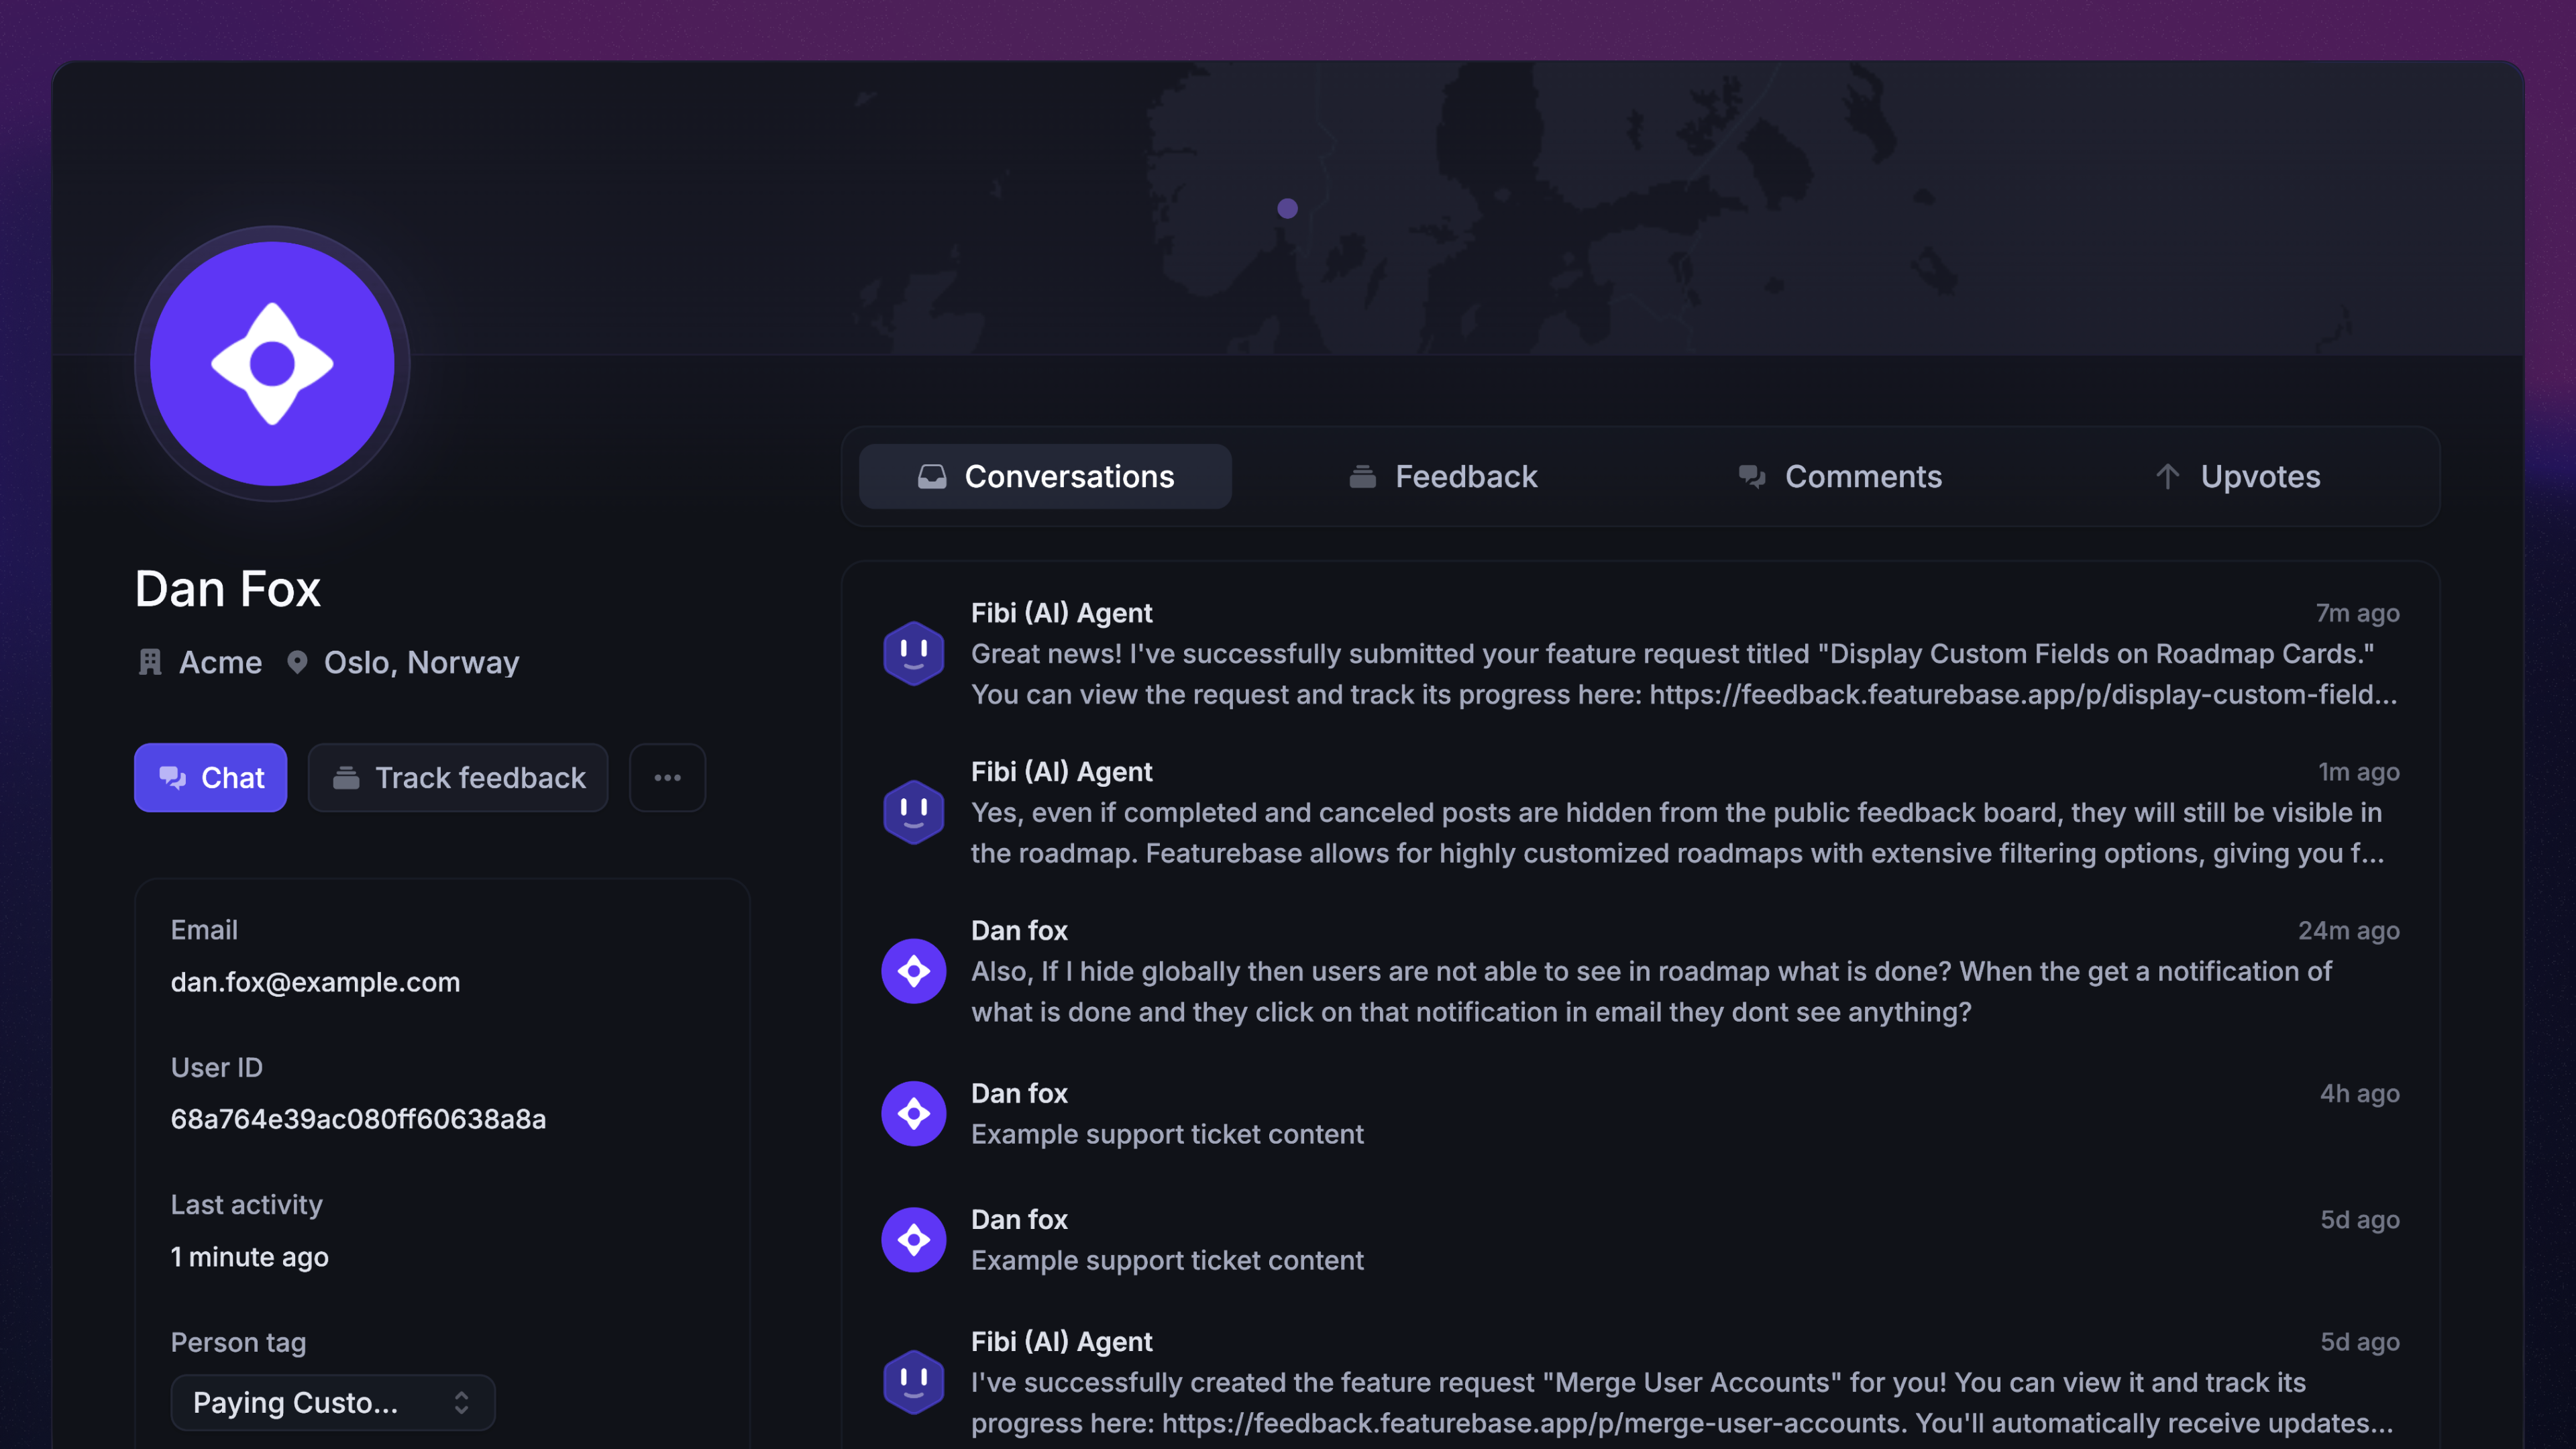Start a chat with Dan Fox
The image size is (2576, 1449).
210,777
